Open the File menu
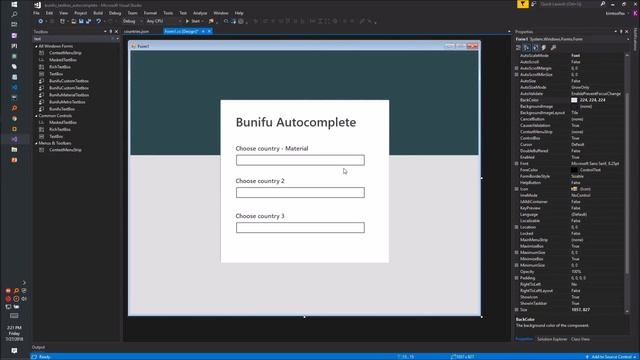 point(36,13)
